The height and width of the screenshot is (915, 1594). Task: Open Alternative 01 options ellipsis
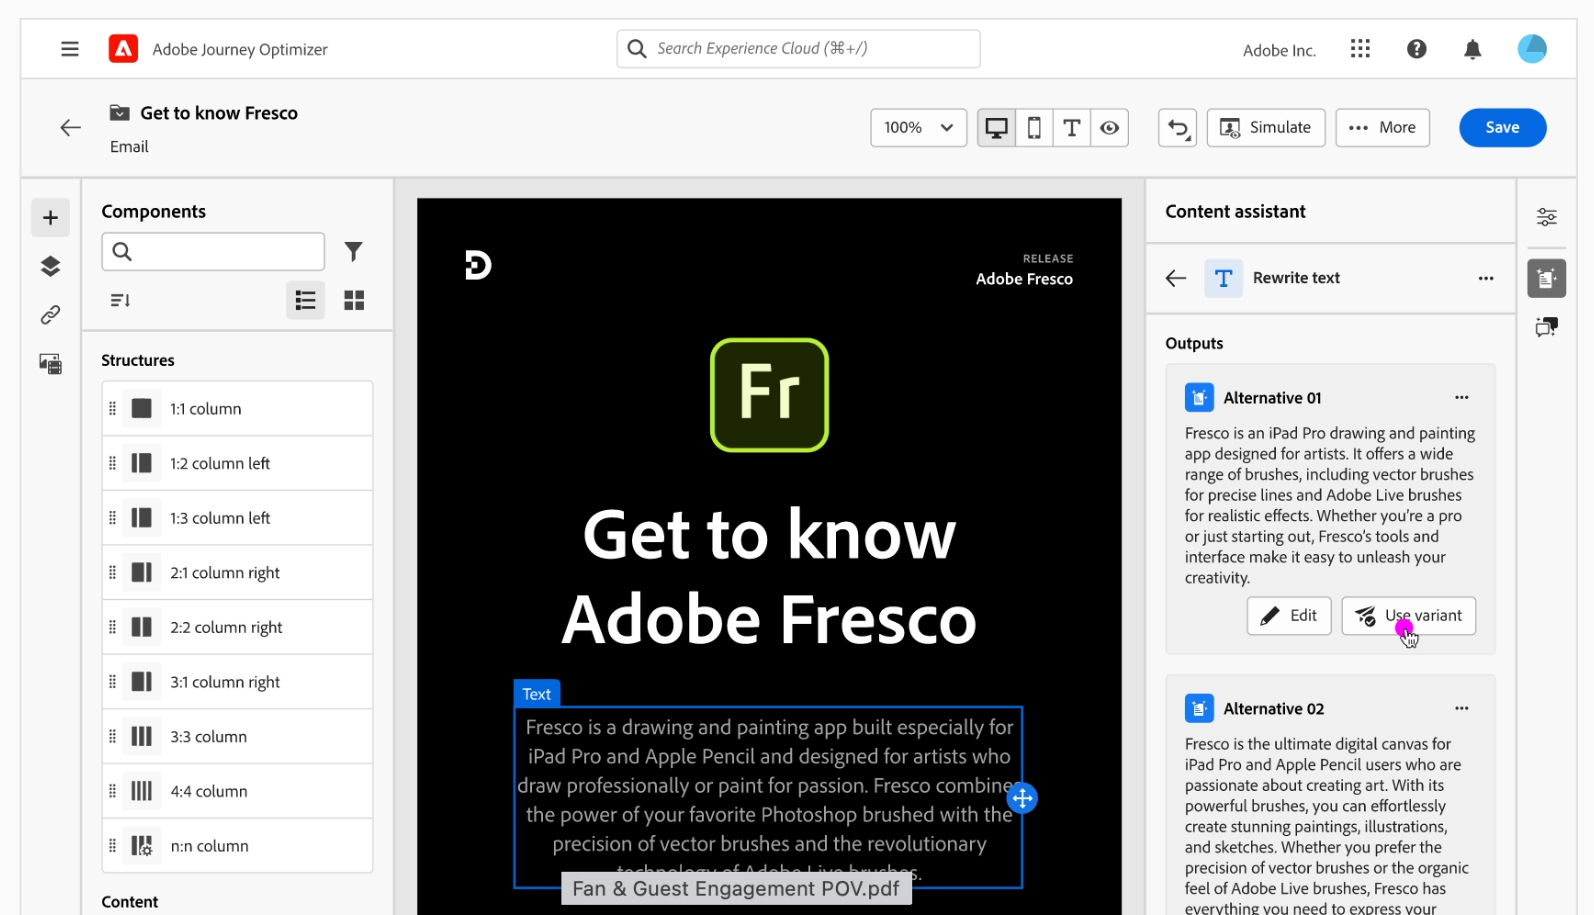[x=1462, y=398]
